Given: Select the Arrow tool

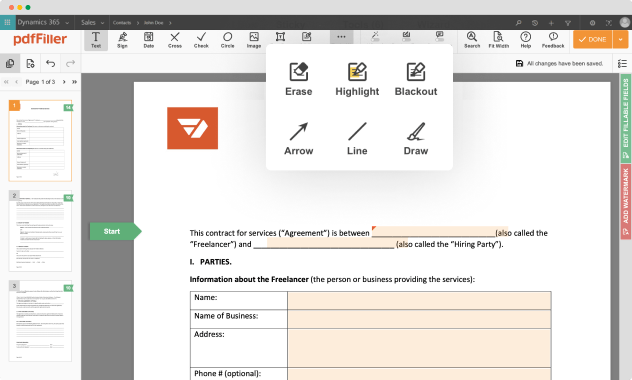Looking at the screenshot, I should (299, 139).
